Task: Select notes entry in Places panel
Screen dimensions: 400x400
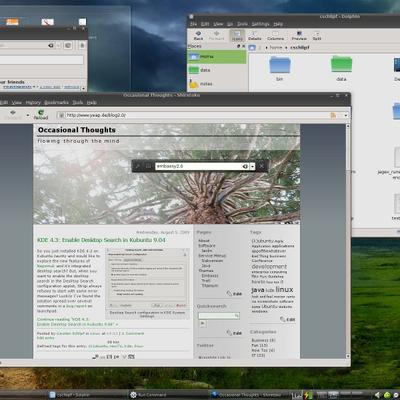Action: (217, 84)
